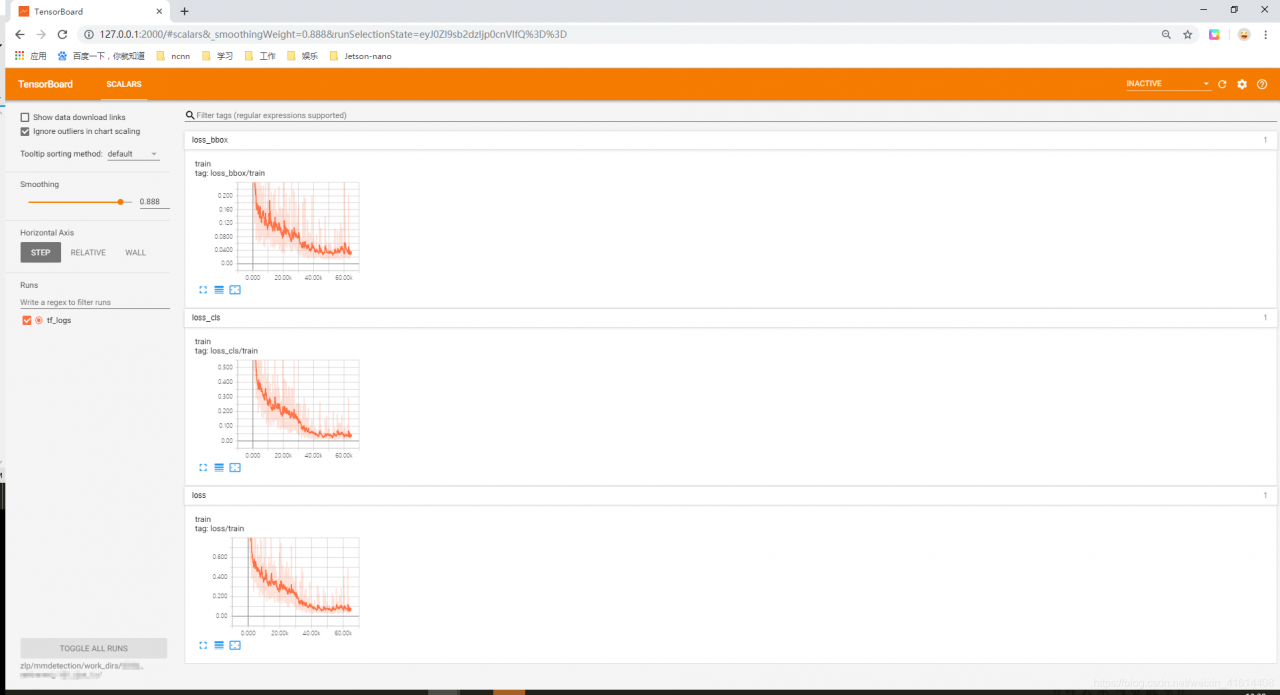Viewport: 1280px width, 695px height.
Task: Open a new browser tab
Action: [x=184, y=11]
